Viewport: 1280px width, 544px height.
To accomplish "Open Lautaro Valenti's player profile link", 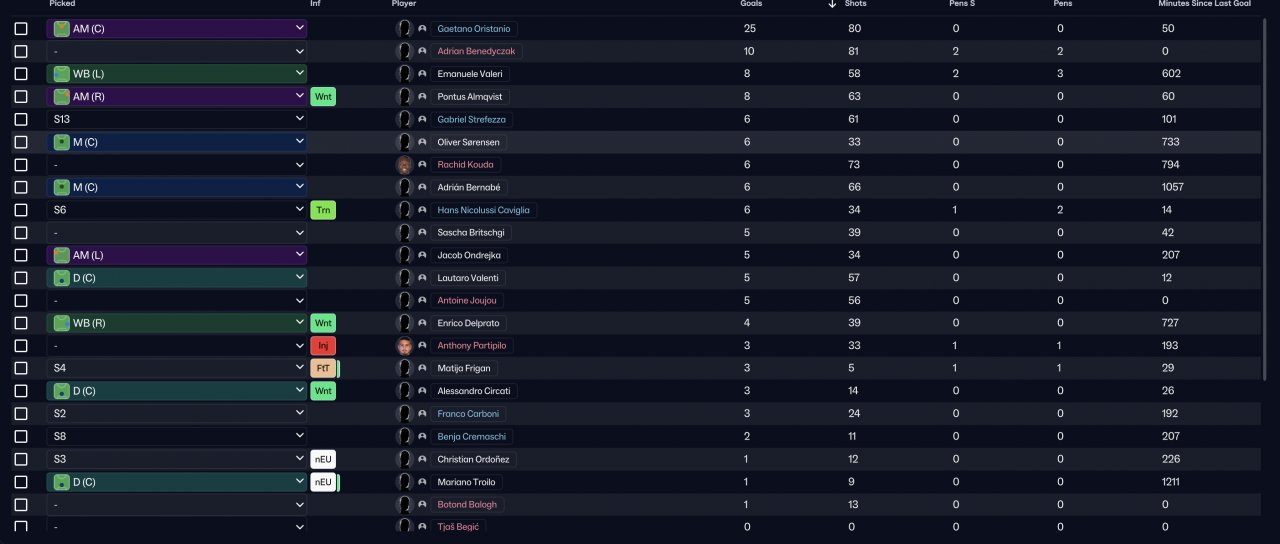I will pyautogui.click(x=467, y=278).
